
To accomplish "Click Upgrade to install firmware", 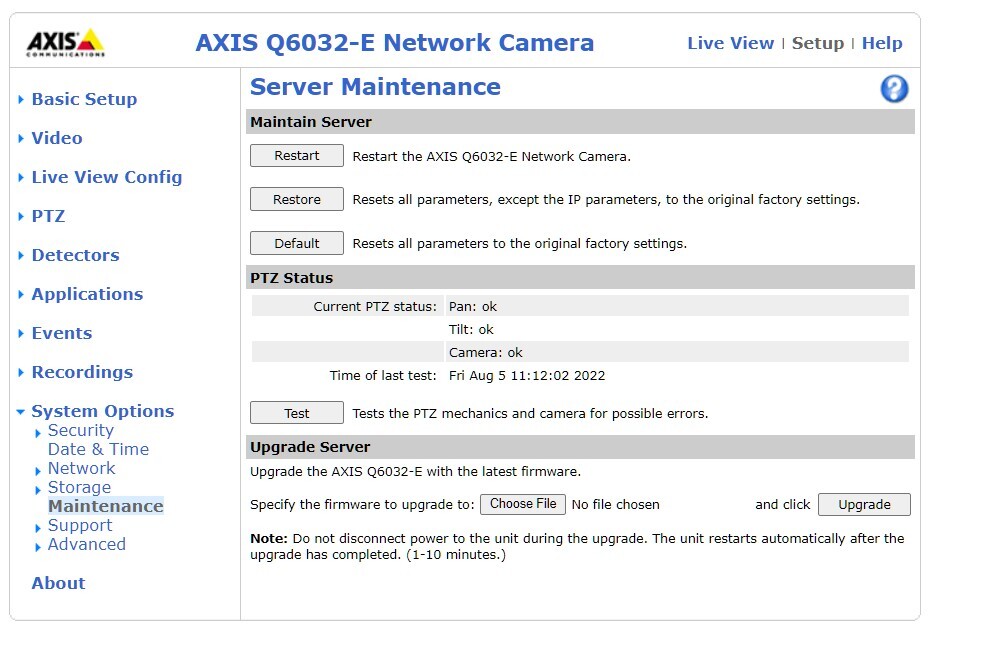I will (x=863, y=504).
